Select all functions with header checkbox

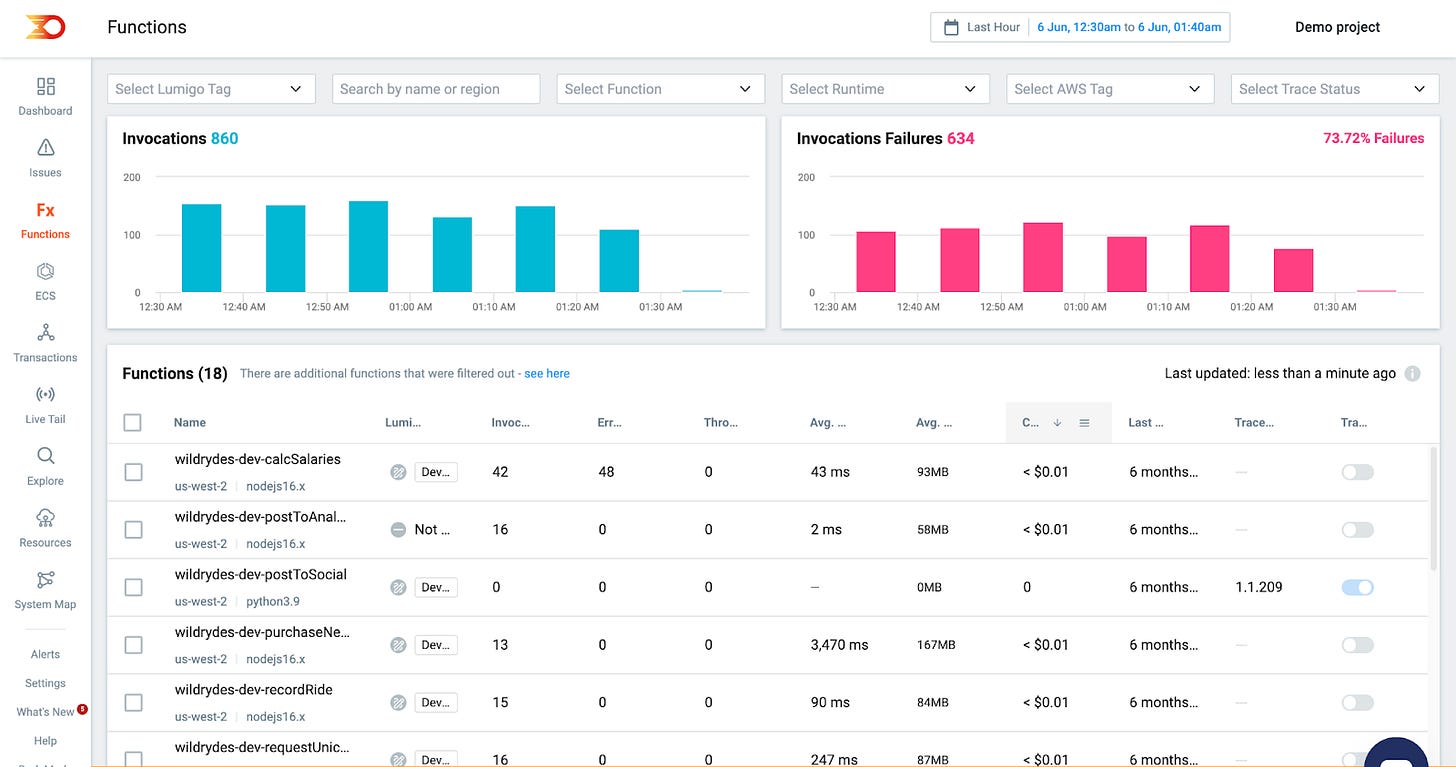point(133,423)
